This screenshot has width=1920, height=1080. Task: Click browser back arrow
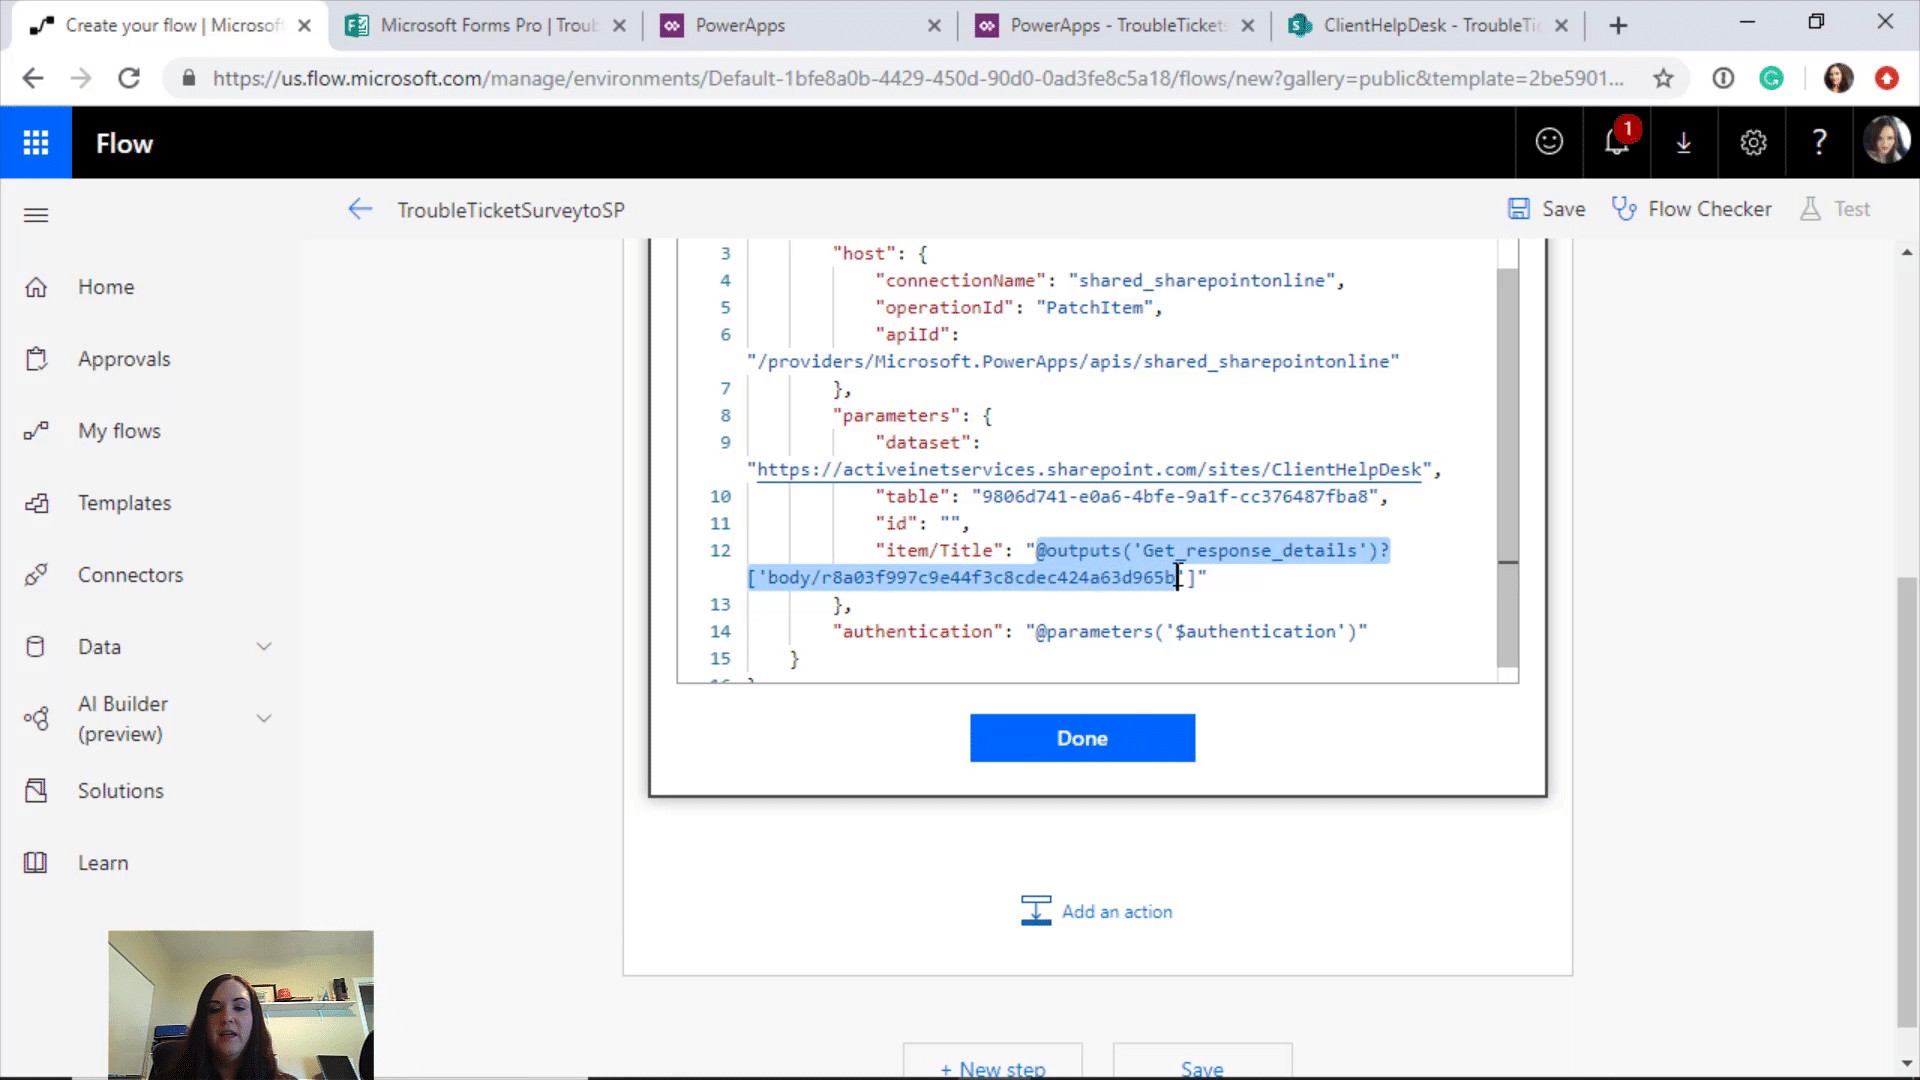pos(33,78)
